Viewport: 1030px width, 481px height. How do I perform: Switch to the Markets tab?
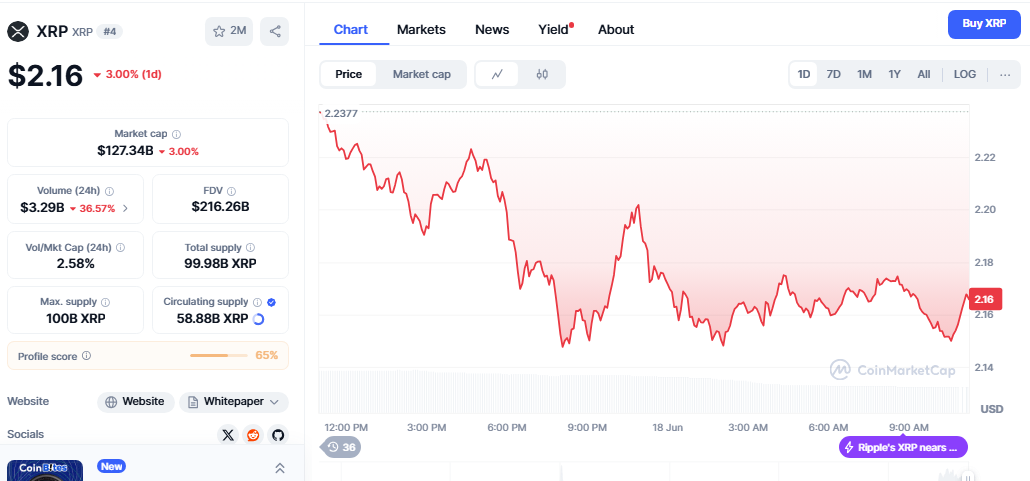[421, 30]
